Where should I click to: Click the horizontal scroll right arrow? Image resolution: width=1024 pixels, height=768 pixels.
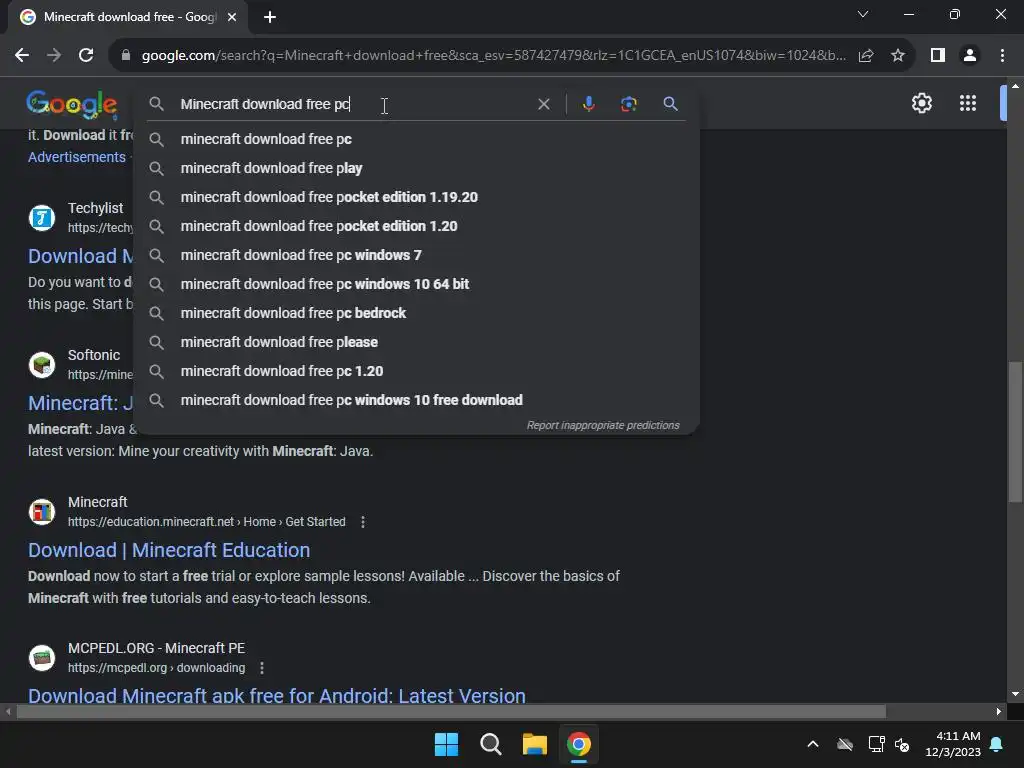pyautogui.click(x=999, y=711)
